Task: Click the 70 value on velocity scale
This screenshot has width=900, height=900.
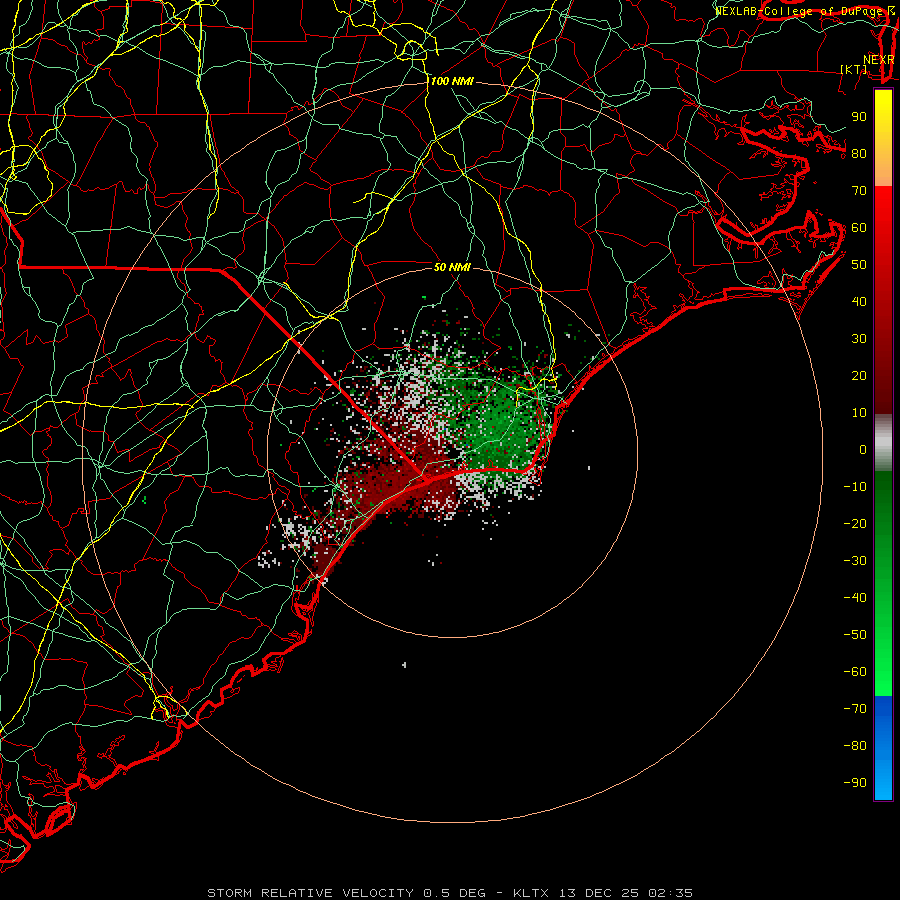Action: coord(859,191)
